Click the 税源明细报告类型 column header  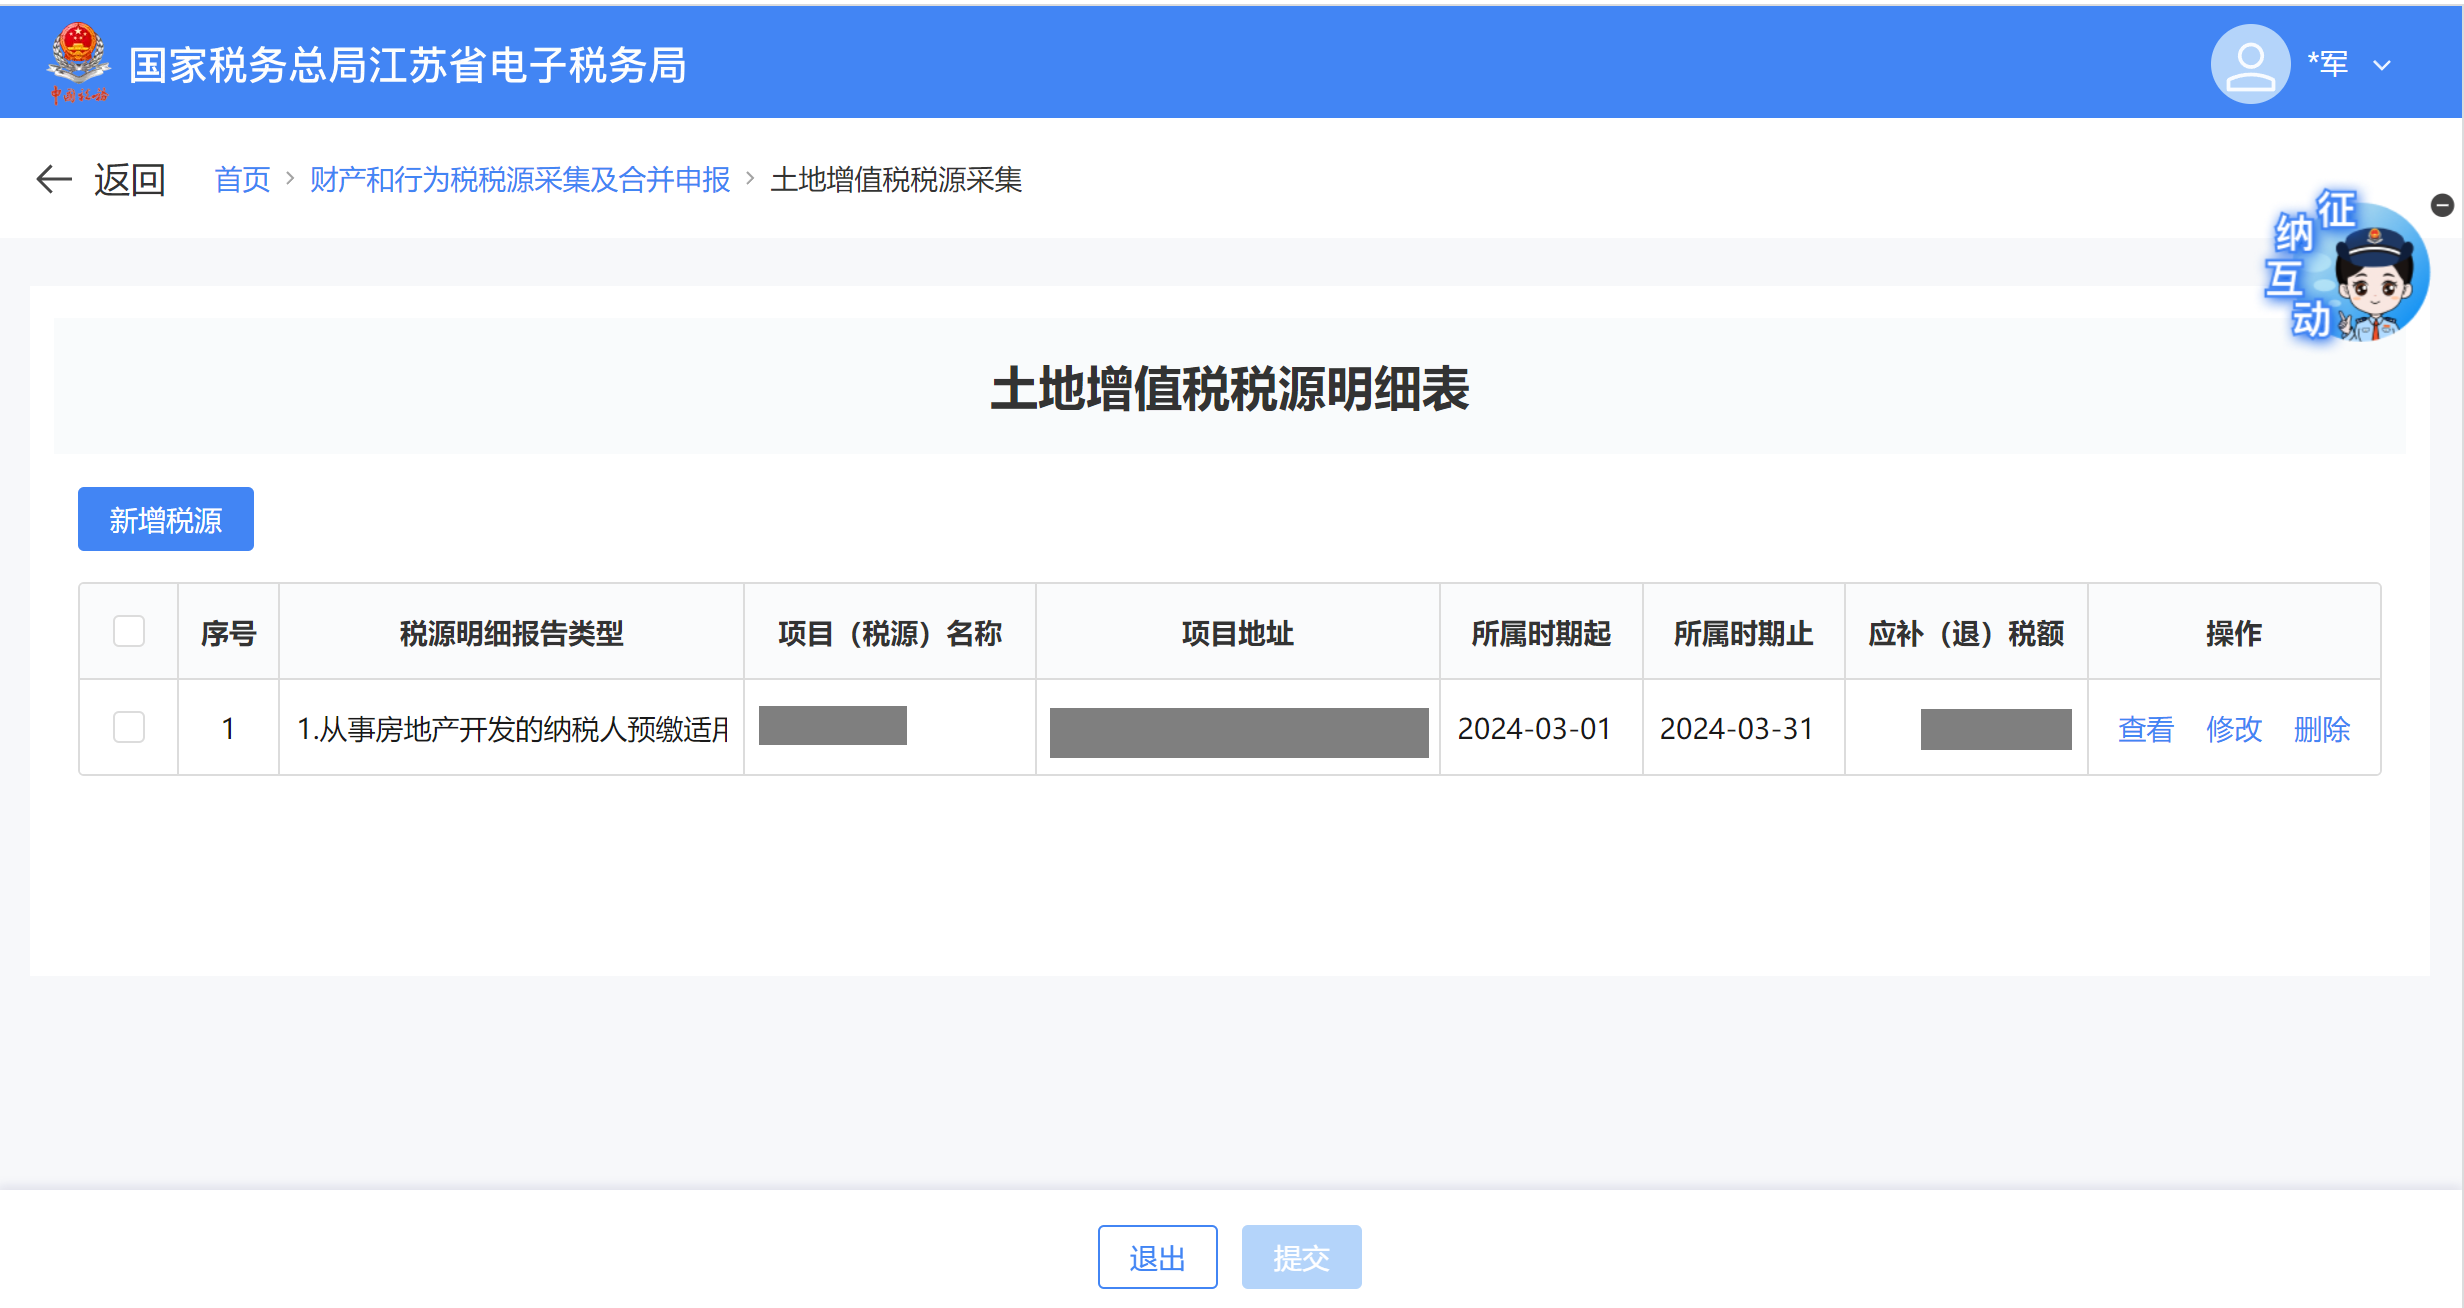(511, 633)
